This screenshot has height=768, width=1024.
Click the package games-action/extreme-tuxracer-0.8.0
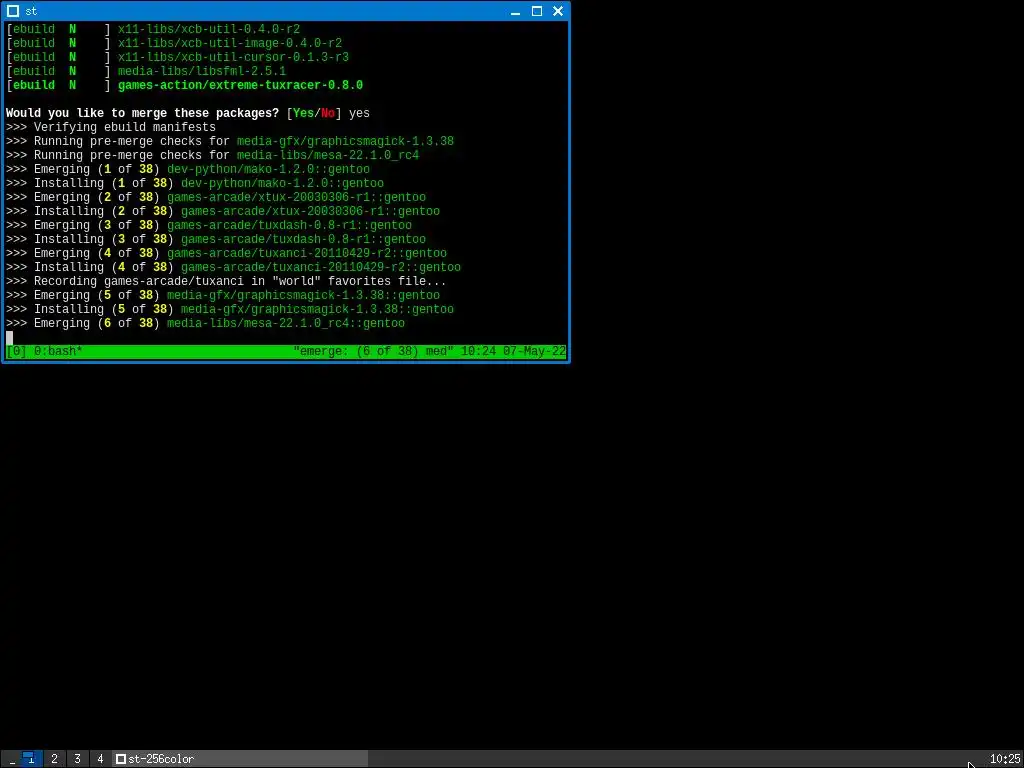point(240,85)
